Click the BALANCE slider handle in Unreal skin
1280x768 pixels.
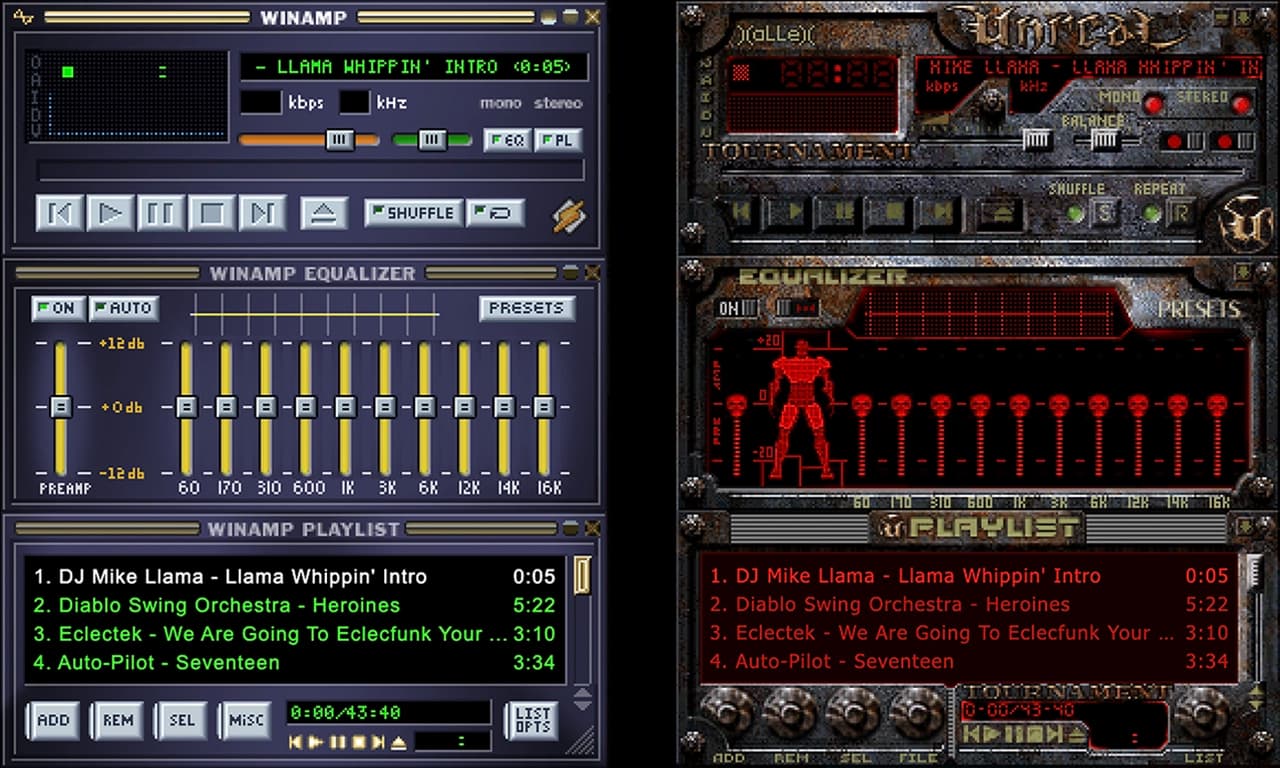1104,140
